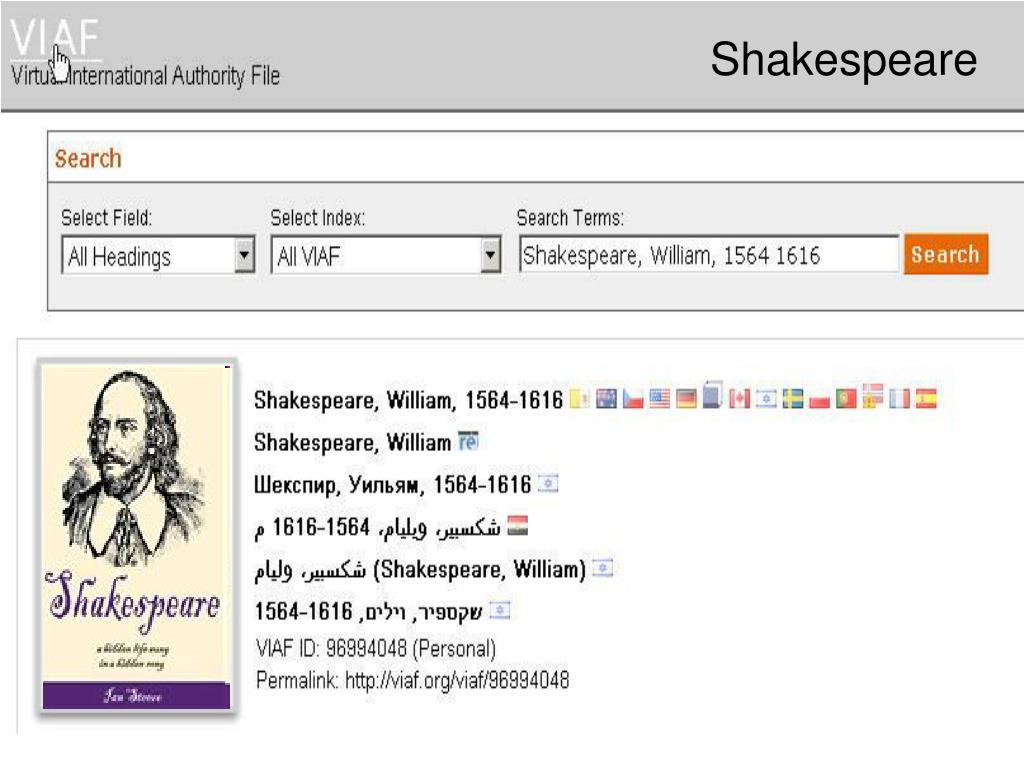Click the Polish flag icon
1024x768 pixels.
click(x=819, y=399)
